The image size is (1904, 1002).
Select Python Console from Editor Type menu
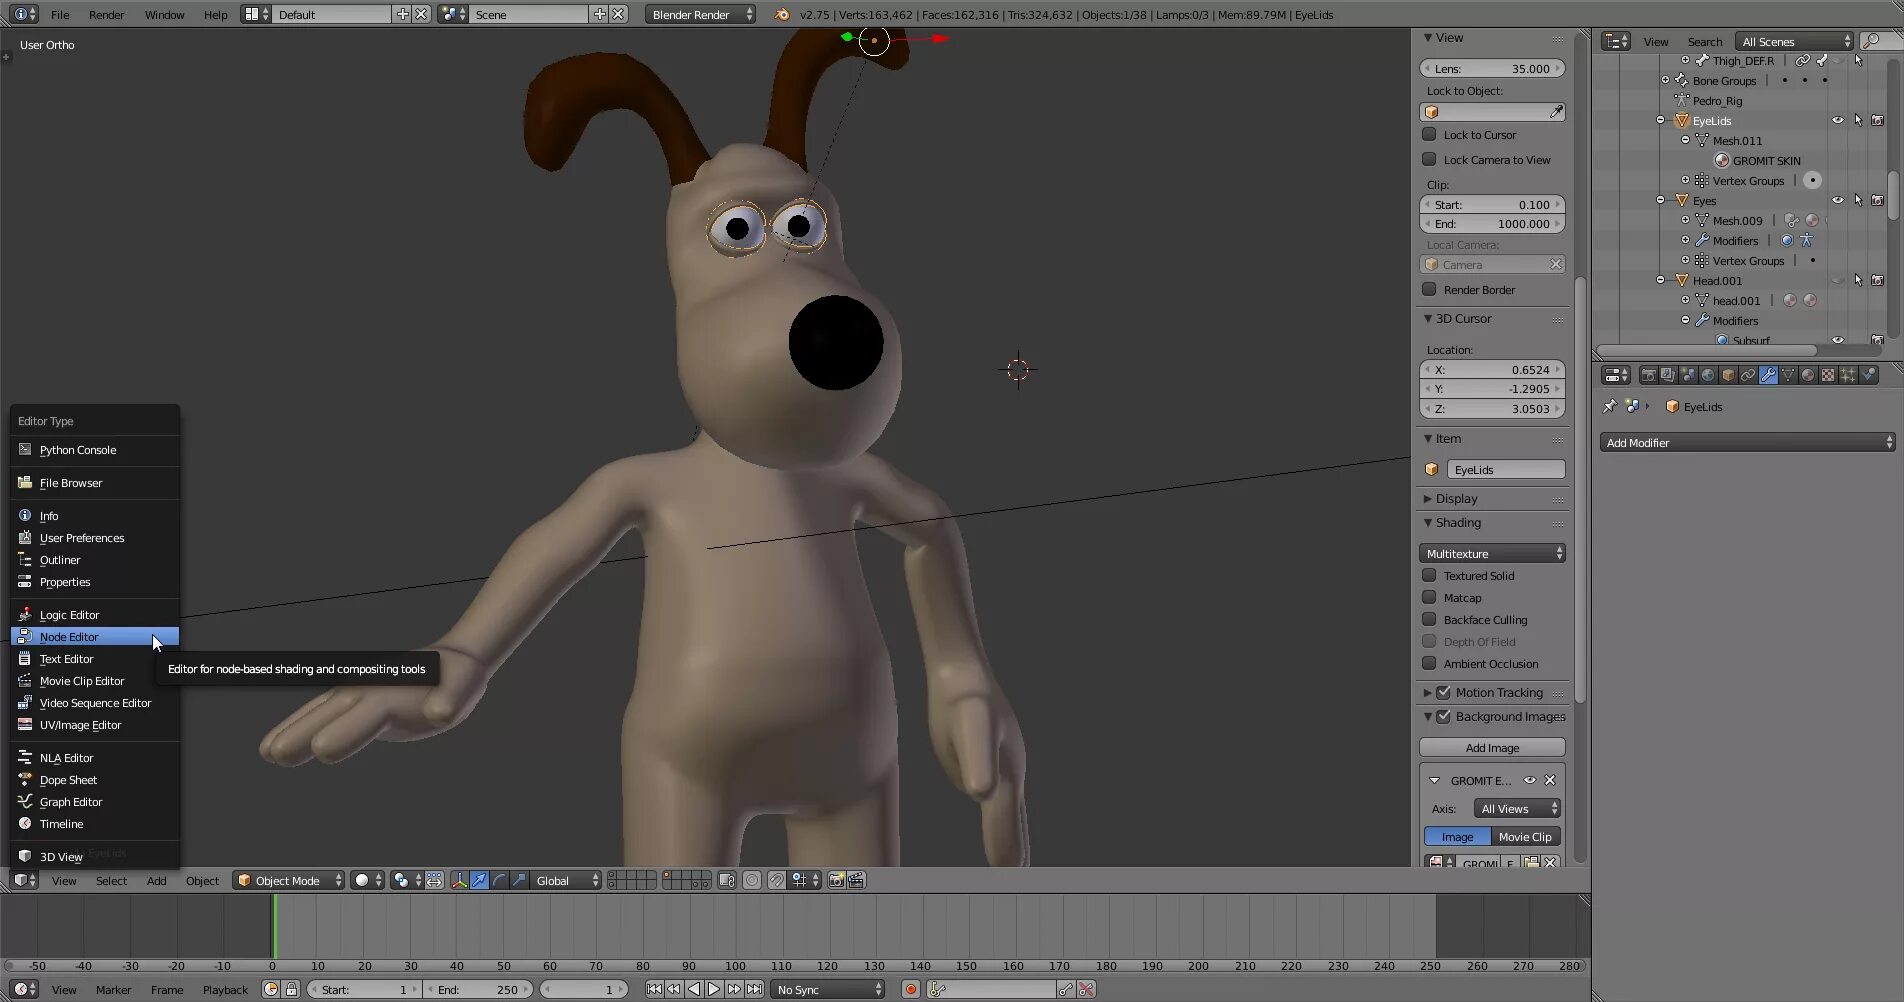coord(95,449)
